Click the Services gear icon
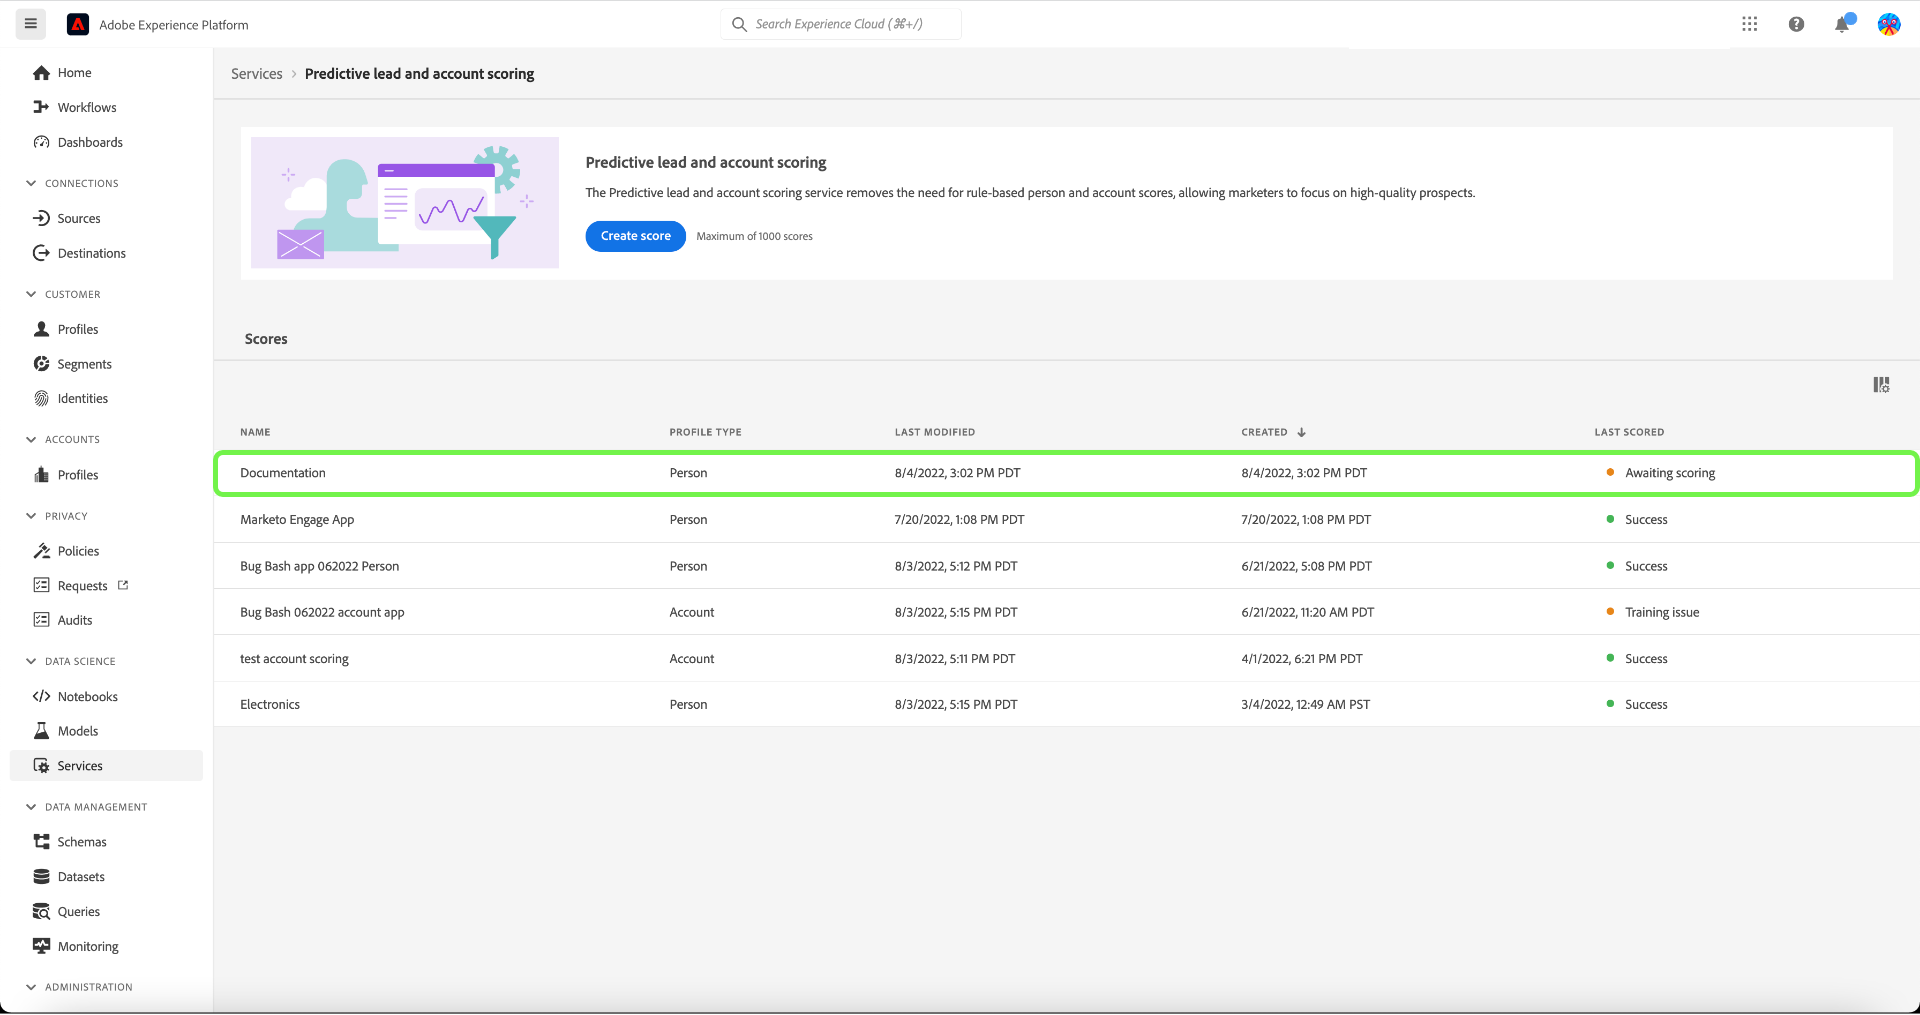 coord(41,766)
